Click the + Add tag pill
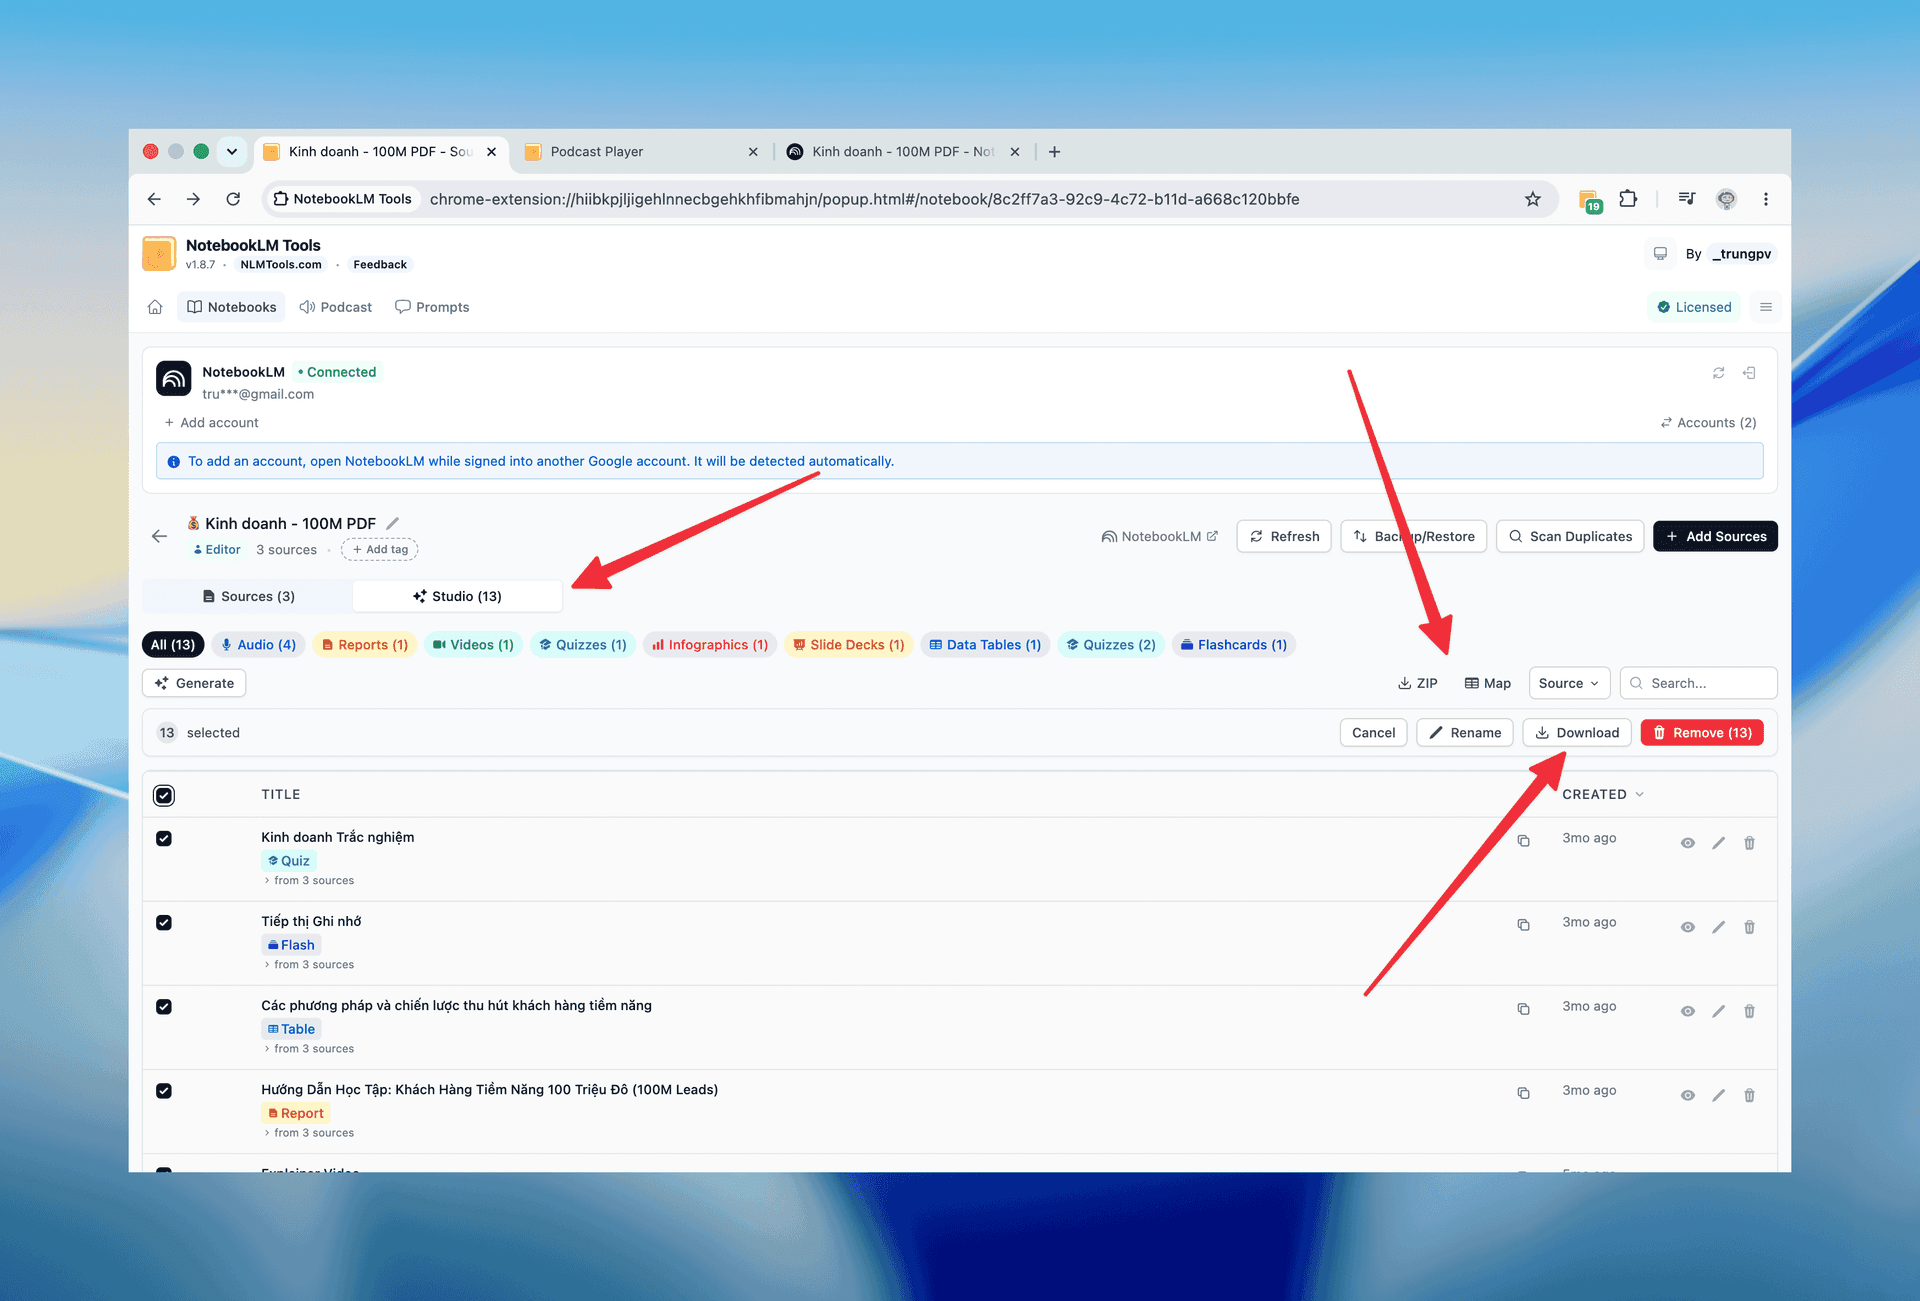1920x1301 pixels. coord(380,550)
